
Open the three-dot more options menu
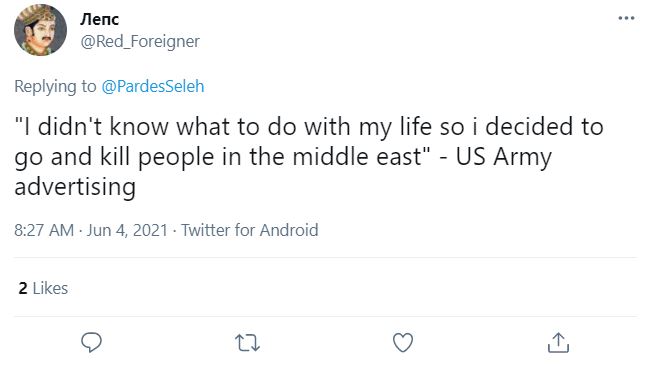point(626,18)
